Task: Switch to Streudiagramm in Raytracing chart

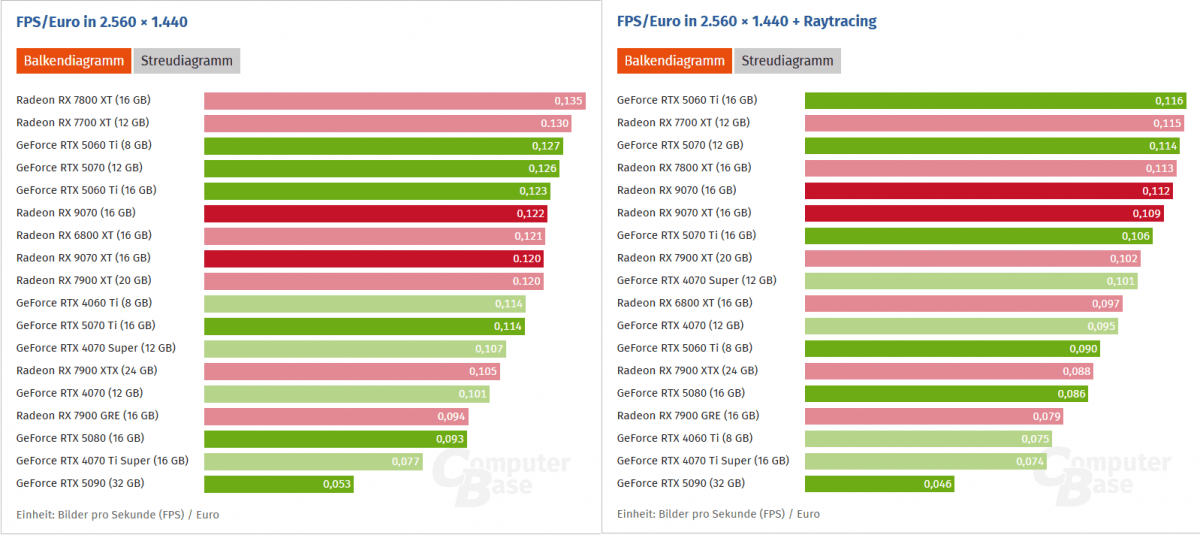Action: (x=788, y=61)
